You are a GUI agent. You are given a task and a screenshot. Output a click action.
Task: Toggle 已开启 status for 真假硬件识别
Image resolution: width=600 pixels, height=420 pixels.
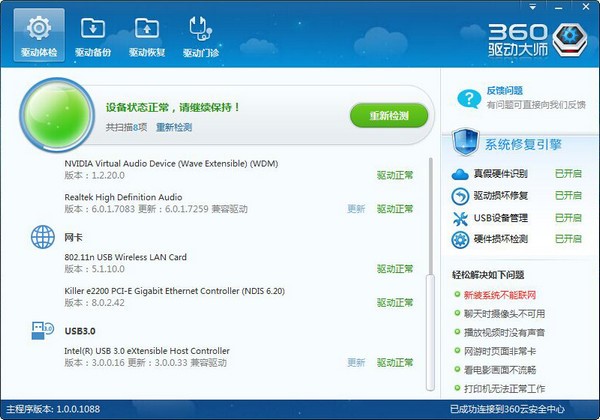click(568, 174)
